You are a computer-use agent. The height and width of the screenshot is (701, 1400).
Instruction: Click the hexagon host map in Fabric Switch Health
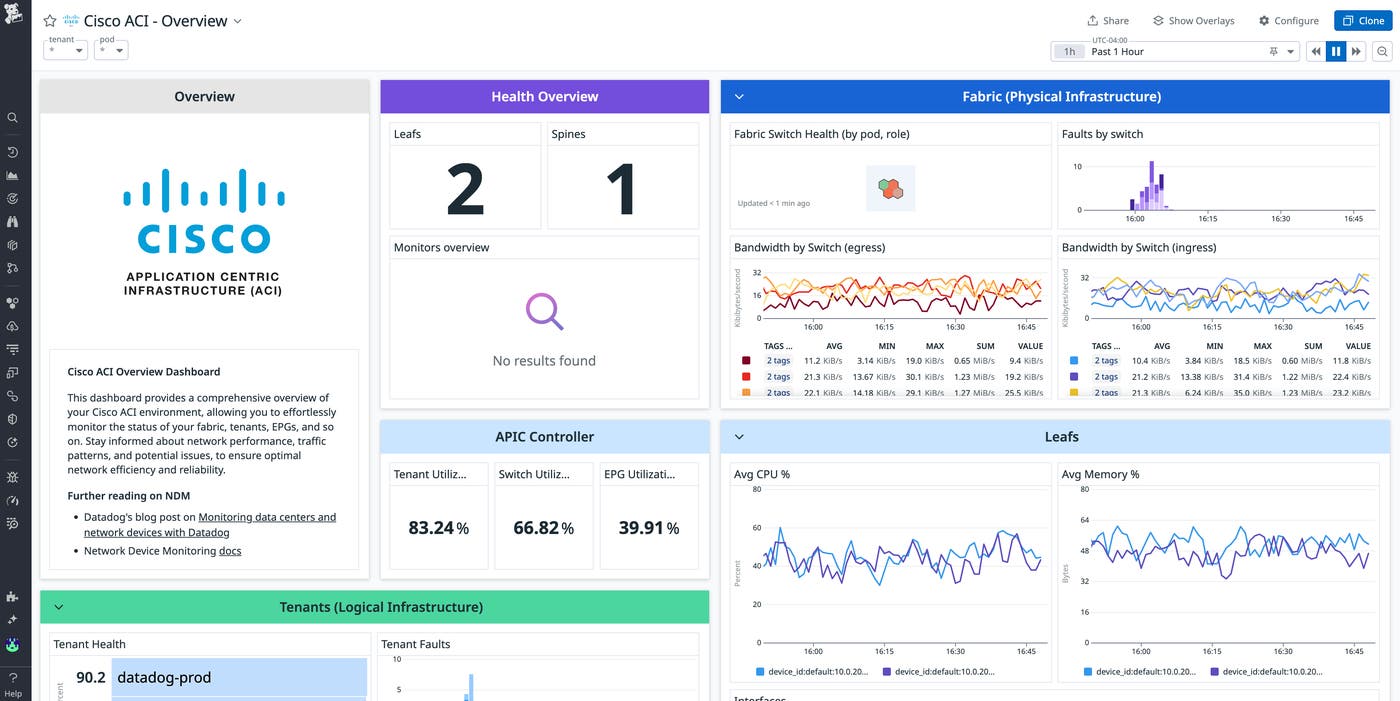tap(890, 188)
